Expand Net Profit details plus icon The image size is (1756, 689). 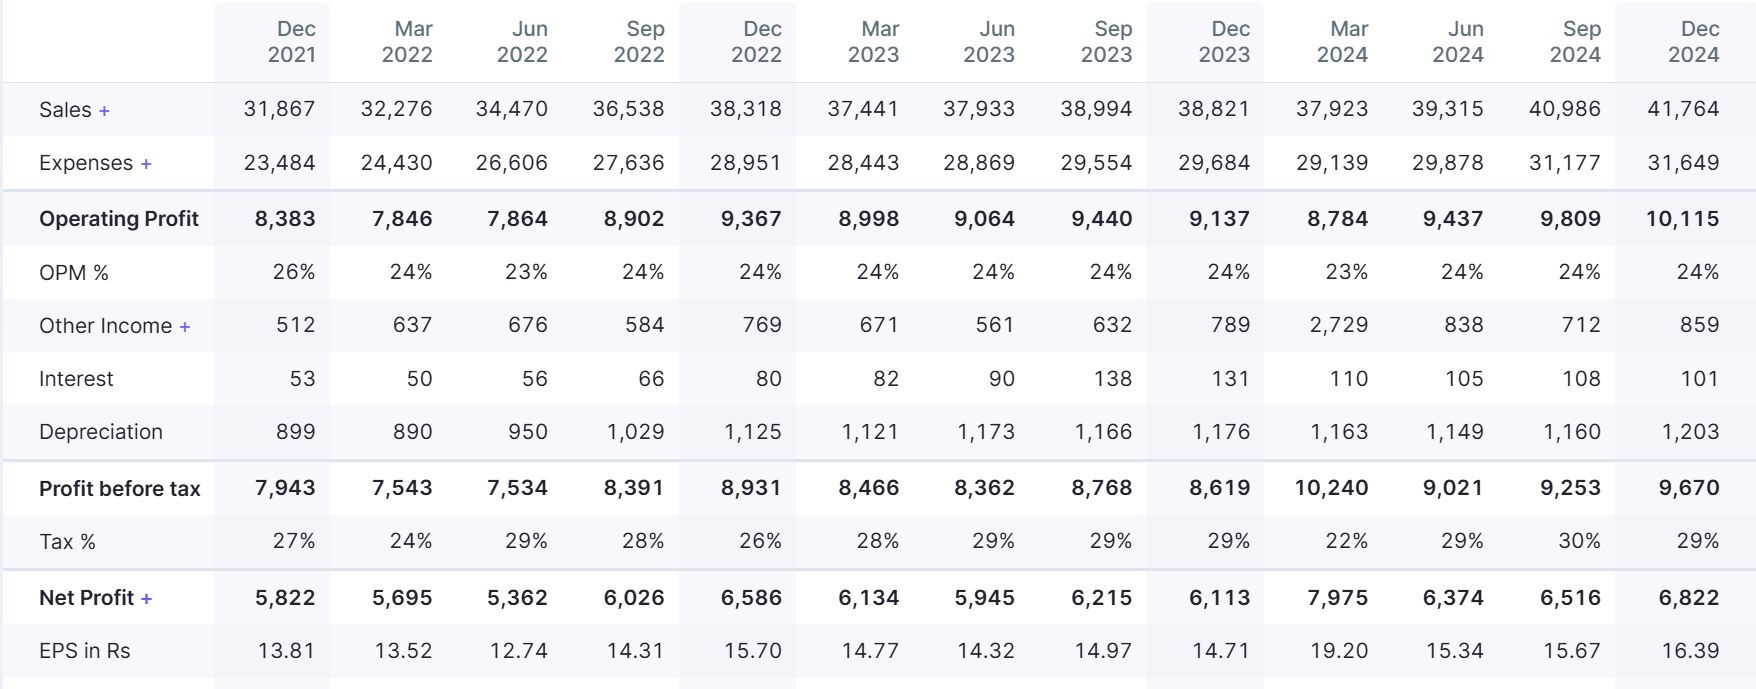coord(147,599)
